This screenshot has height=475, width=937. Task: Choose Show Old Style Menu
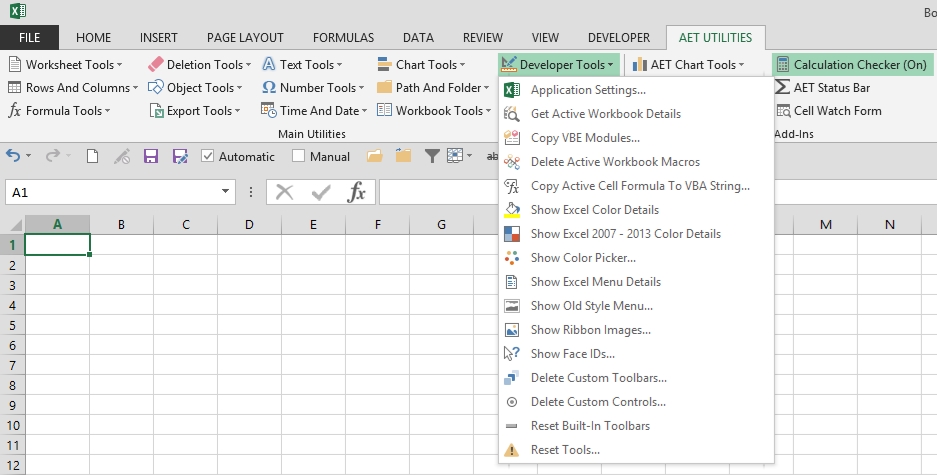pos(636,306)
